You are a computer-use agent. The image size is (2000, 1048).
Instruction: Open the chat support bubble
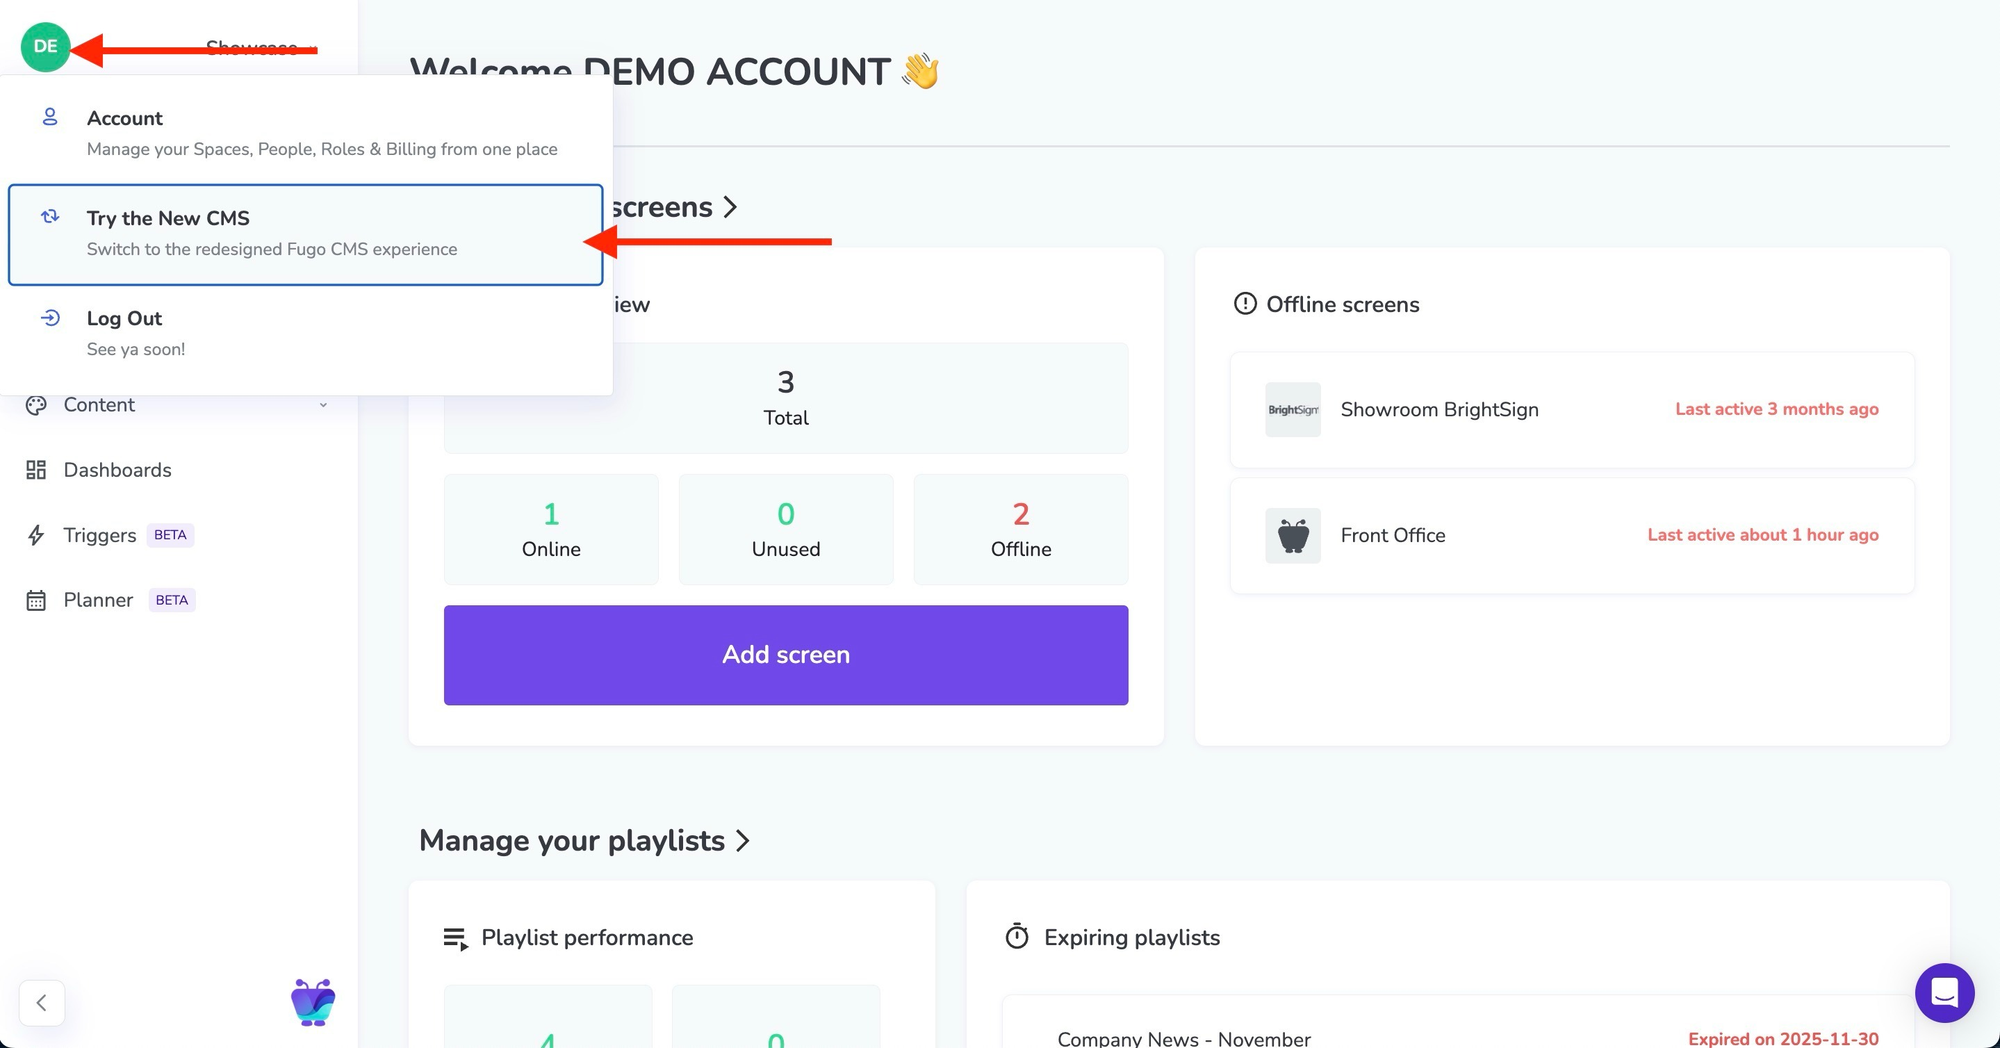(x=1944, y=993)
